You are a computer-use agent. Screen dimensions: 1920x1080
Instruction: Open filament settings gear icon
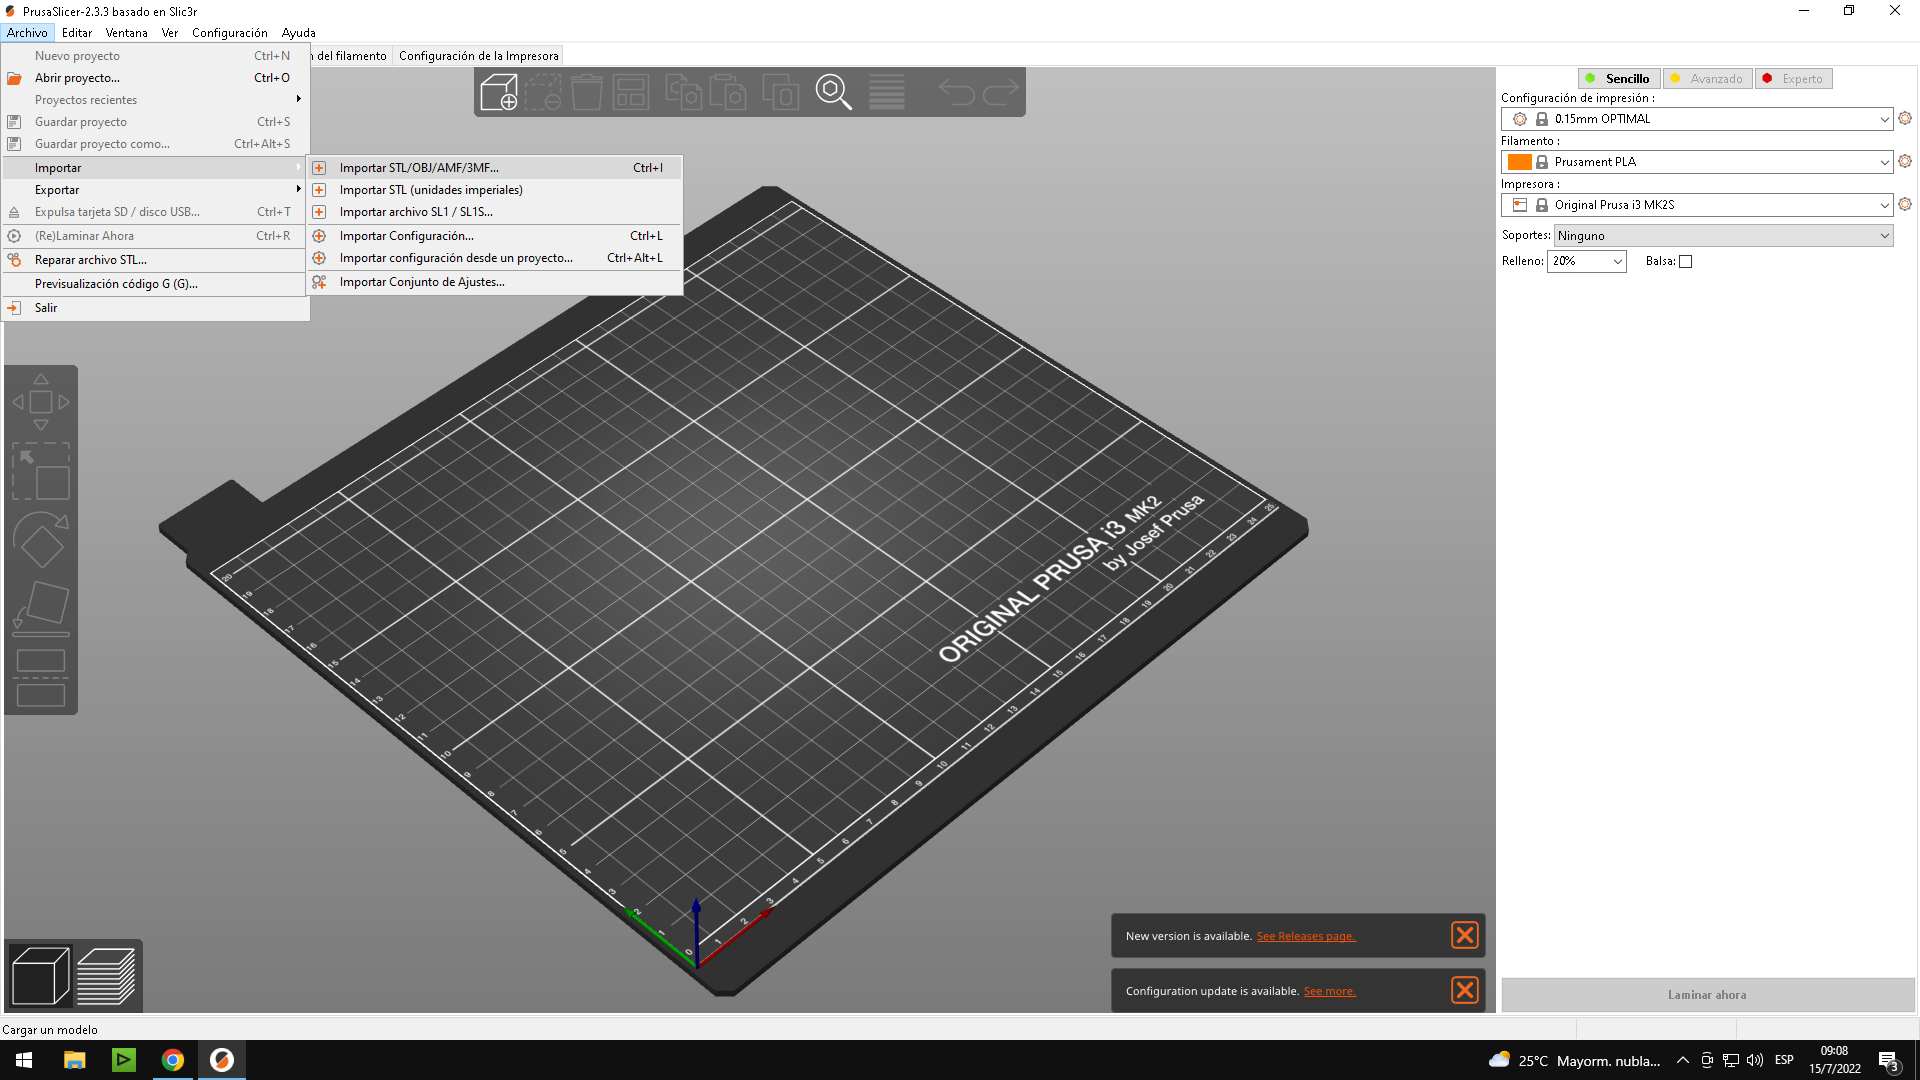[1905, 161]
